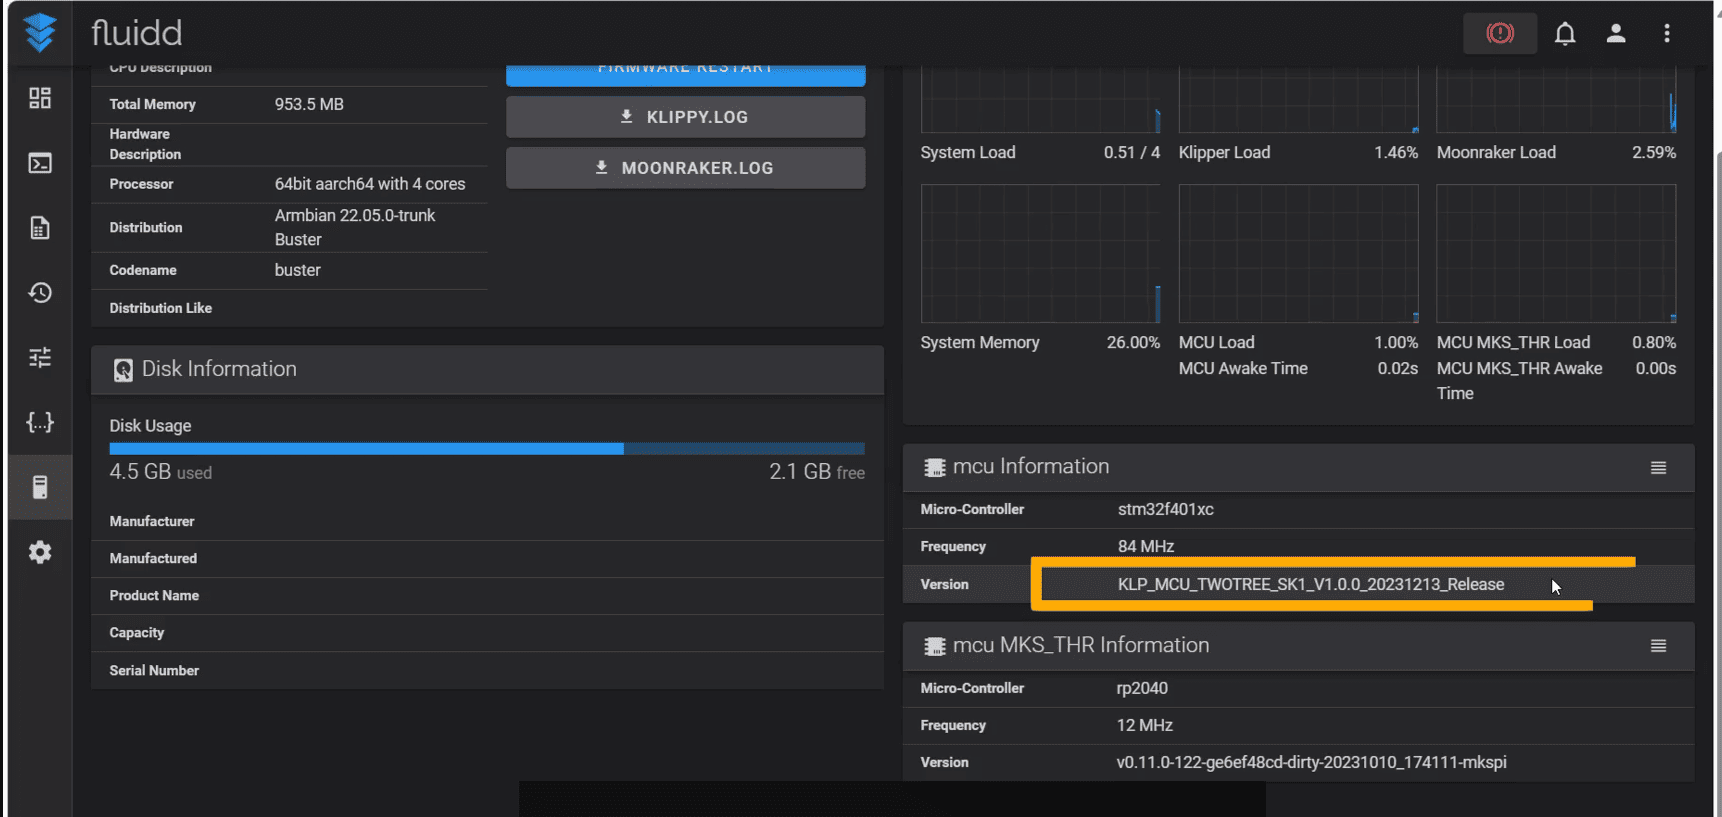Select the stm32f401xc micro-controller value
This screenshot has width=1722, height=817.
point(1165,509)
